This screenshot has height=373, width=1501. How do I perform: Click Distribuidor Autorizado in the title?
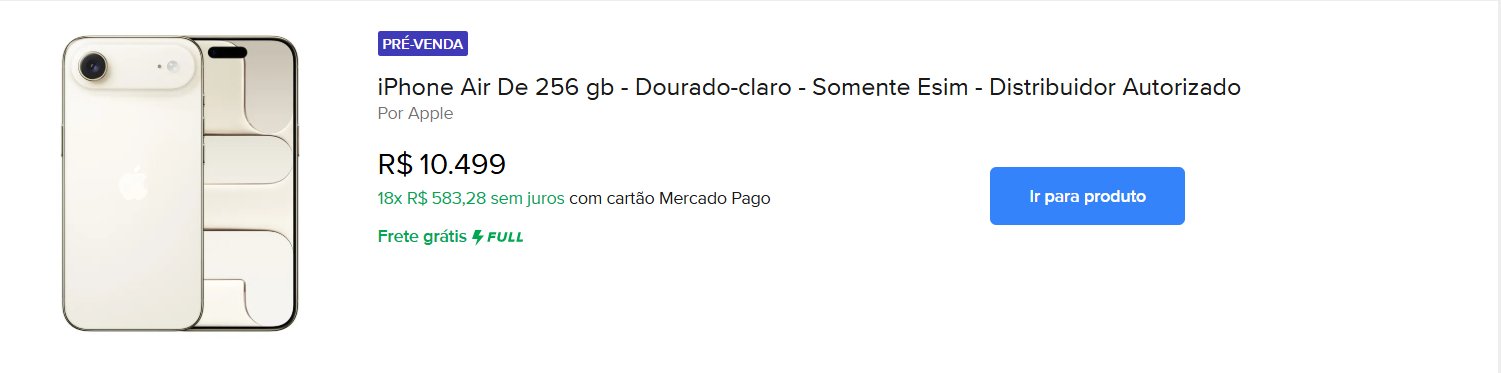[x=1115, y=87]
